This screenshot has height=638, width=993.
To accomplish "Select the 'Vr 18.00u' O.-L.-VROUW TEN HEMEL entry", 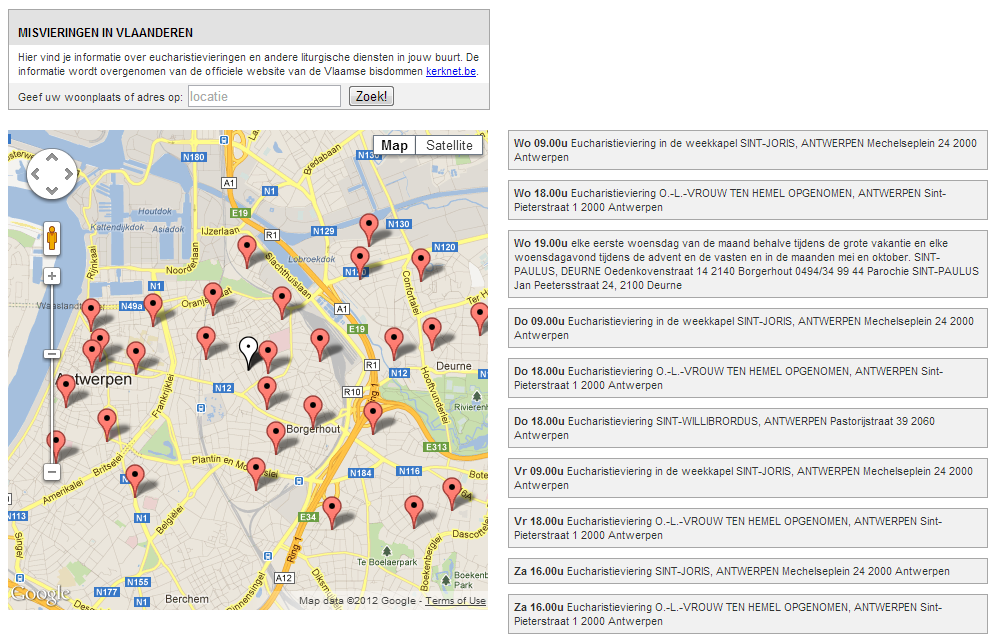I will [x=747, y=528].
